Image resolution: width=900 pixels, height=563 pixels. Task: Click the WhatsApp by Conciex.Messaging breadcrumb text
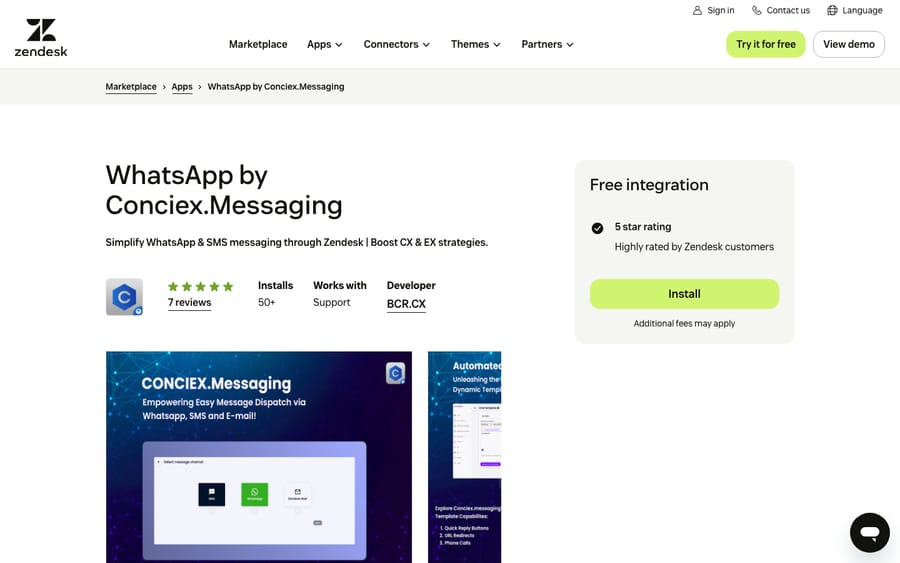tap(276, 87)
